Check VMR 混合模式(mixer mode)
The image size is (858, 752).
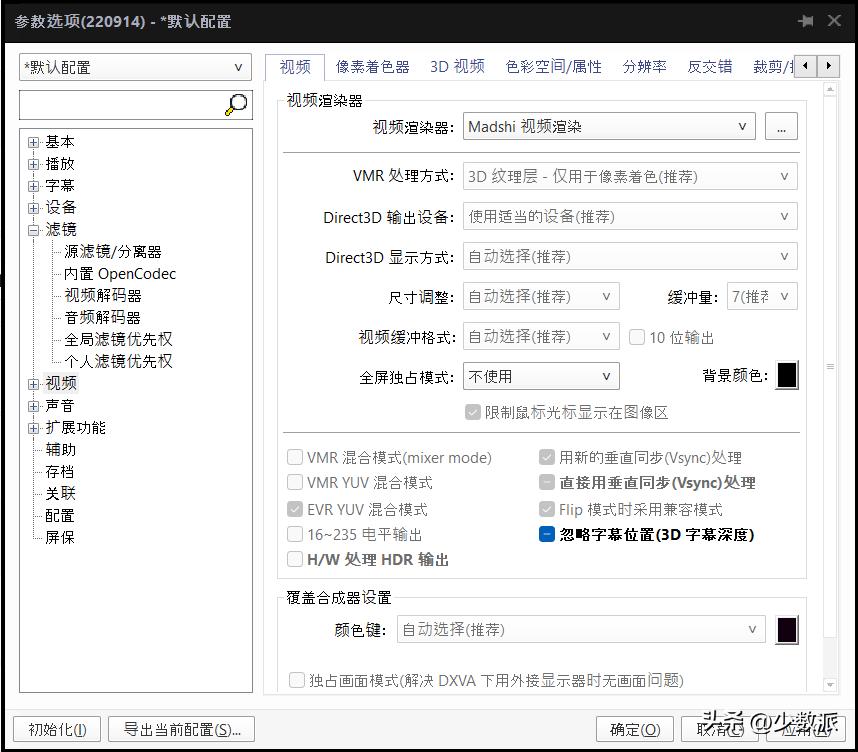pos(295,457)
